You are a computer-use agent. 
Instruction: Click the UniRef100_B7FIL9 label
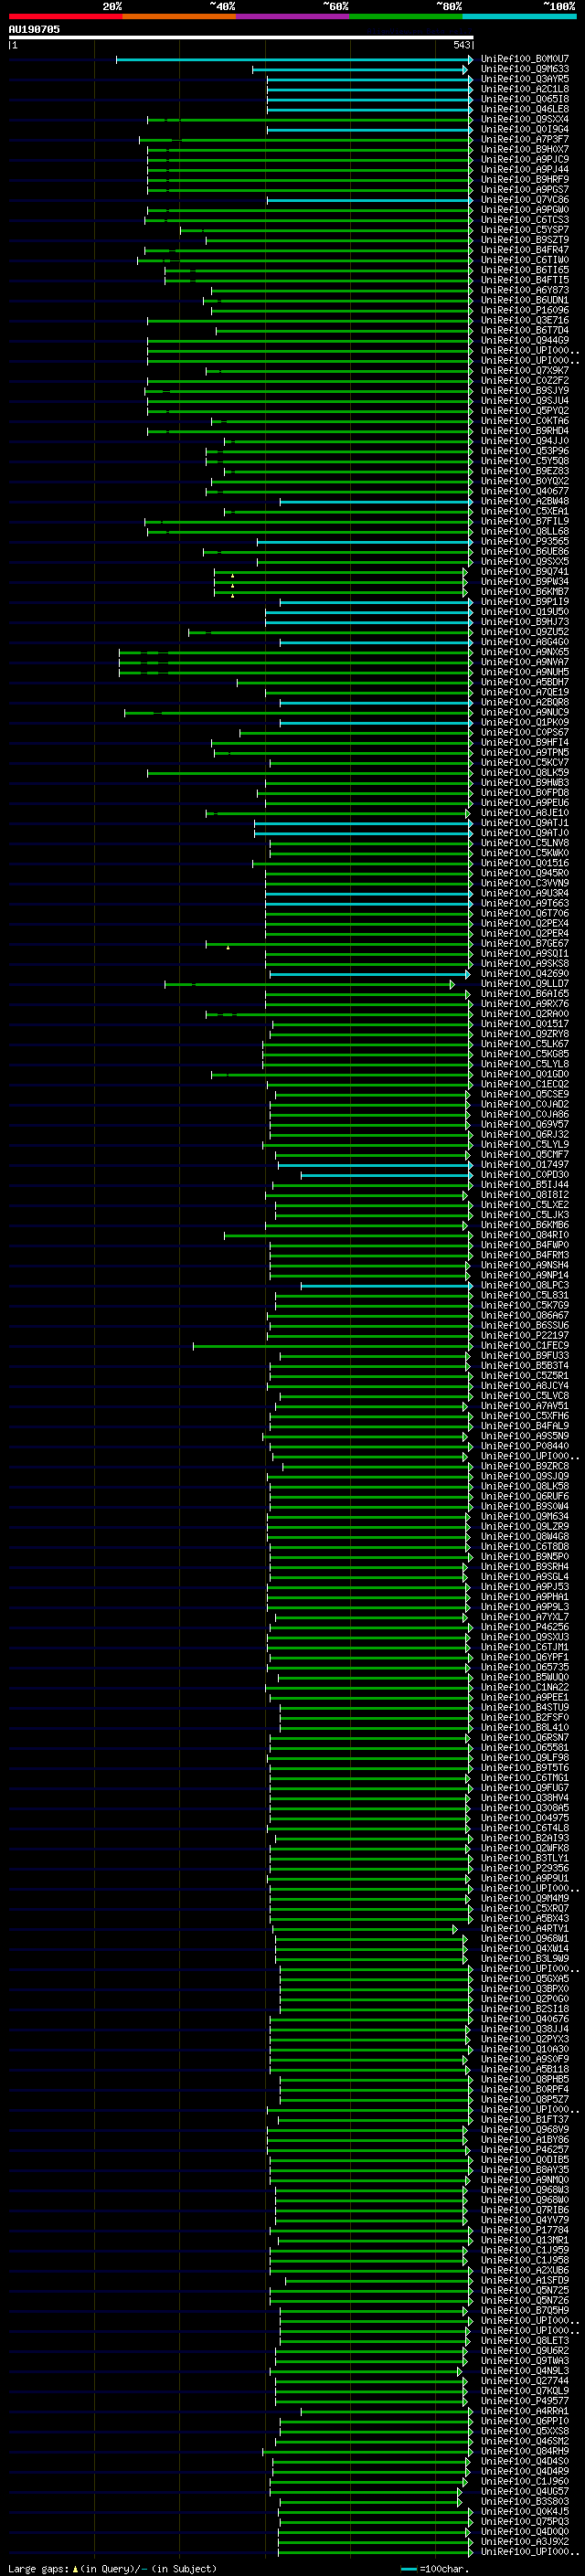525,522
